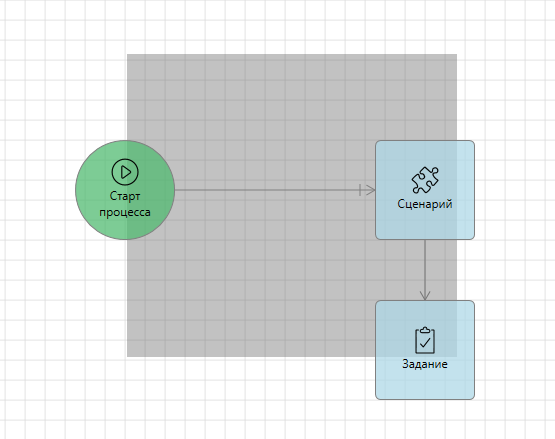Click the top edge of the gray selection area

tap(292, 55)
